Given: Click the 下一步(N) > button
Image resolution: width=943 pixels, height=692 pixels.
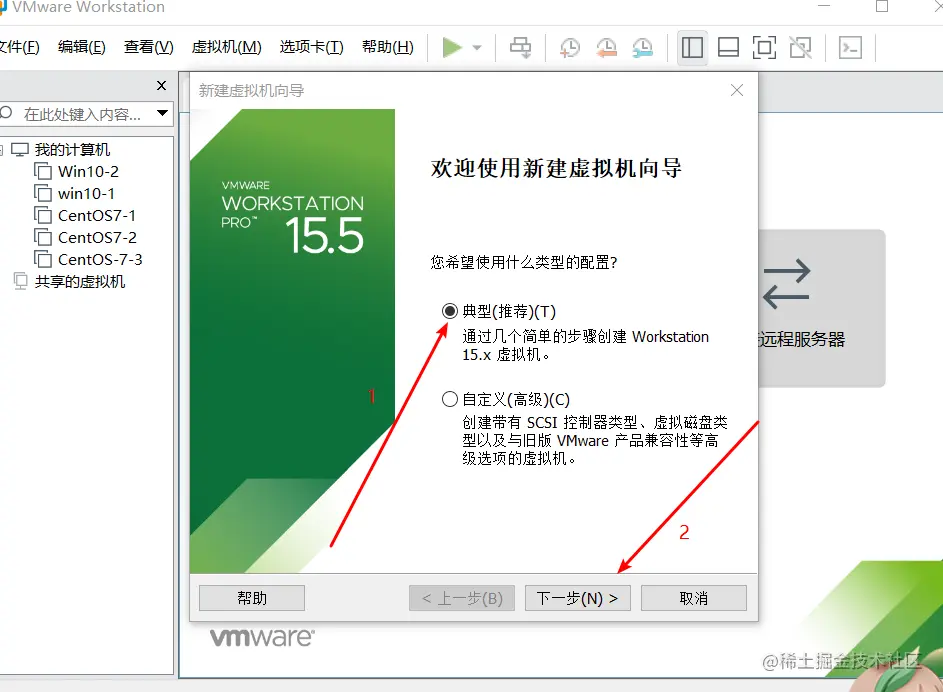Looking at the screenshot, I should click(x=577, y=598).
